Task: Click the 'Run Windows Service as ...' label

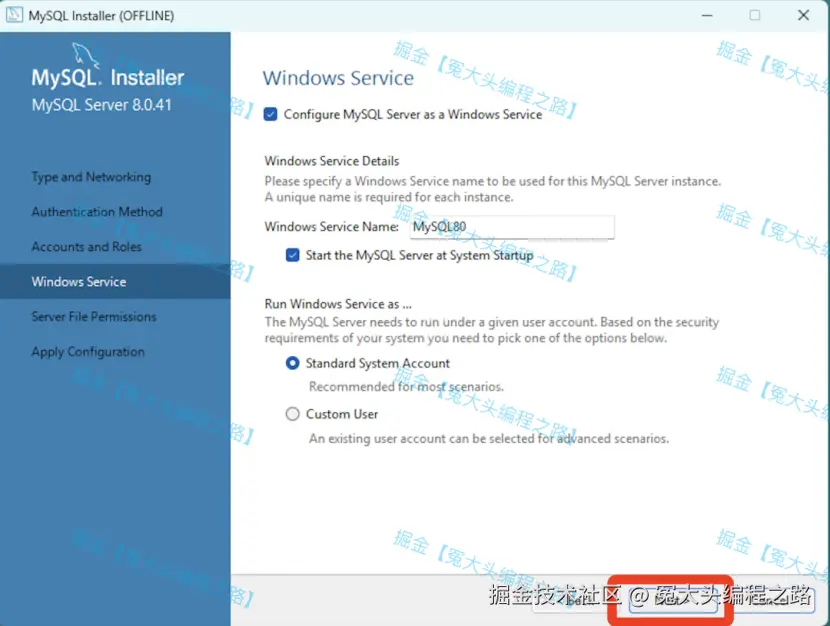Action: [x=338, y=304]
